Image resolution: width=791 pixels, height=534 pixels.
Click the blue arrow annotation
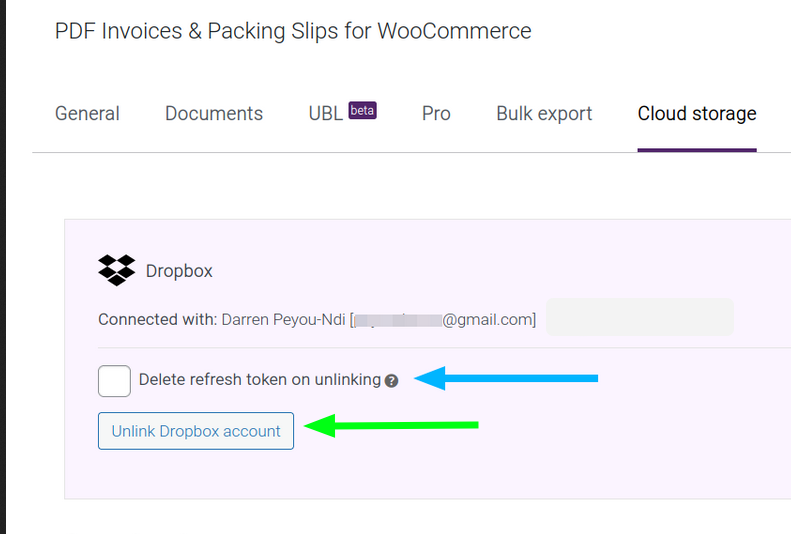pyautogui.click(x=505, y=378)
